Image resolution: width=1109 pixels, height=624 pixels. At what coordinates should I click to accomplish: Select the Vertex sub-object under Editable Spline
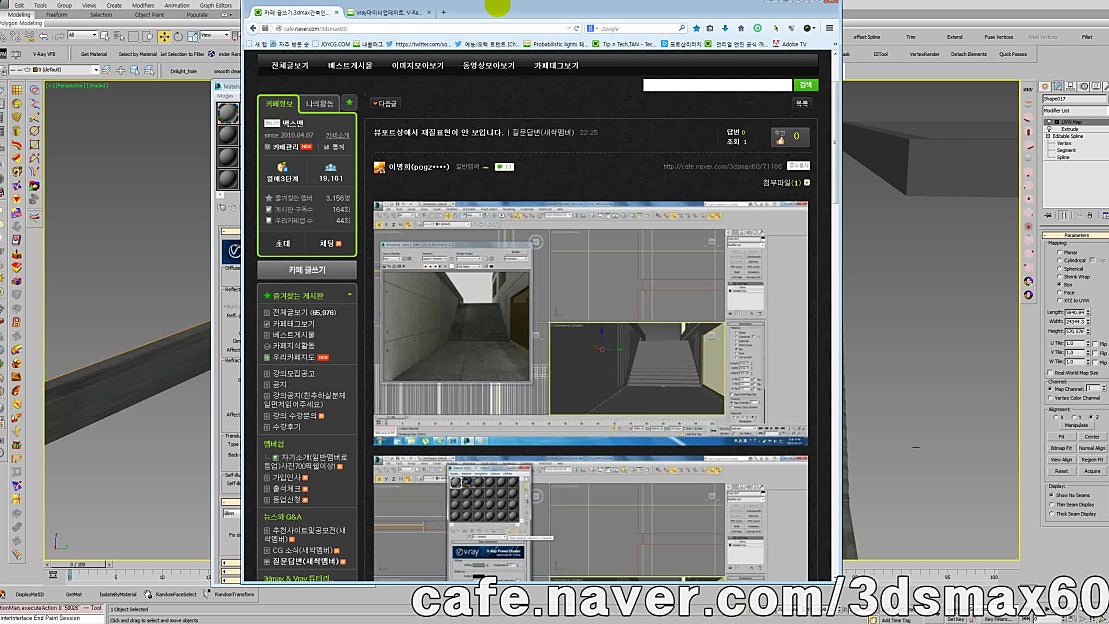pos(1063,144)
